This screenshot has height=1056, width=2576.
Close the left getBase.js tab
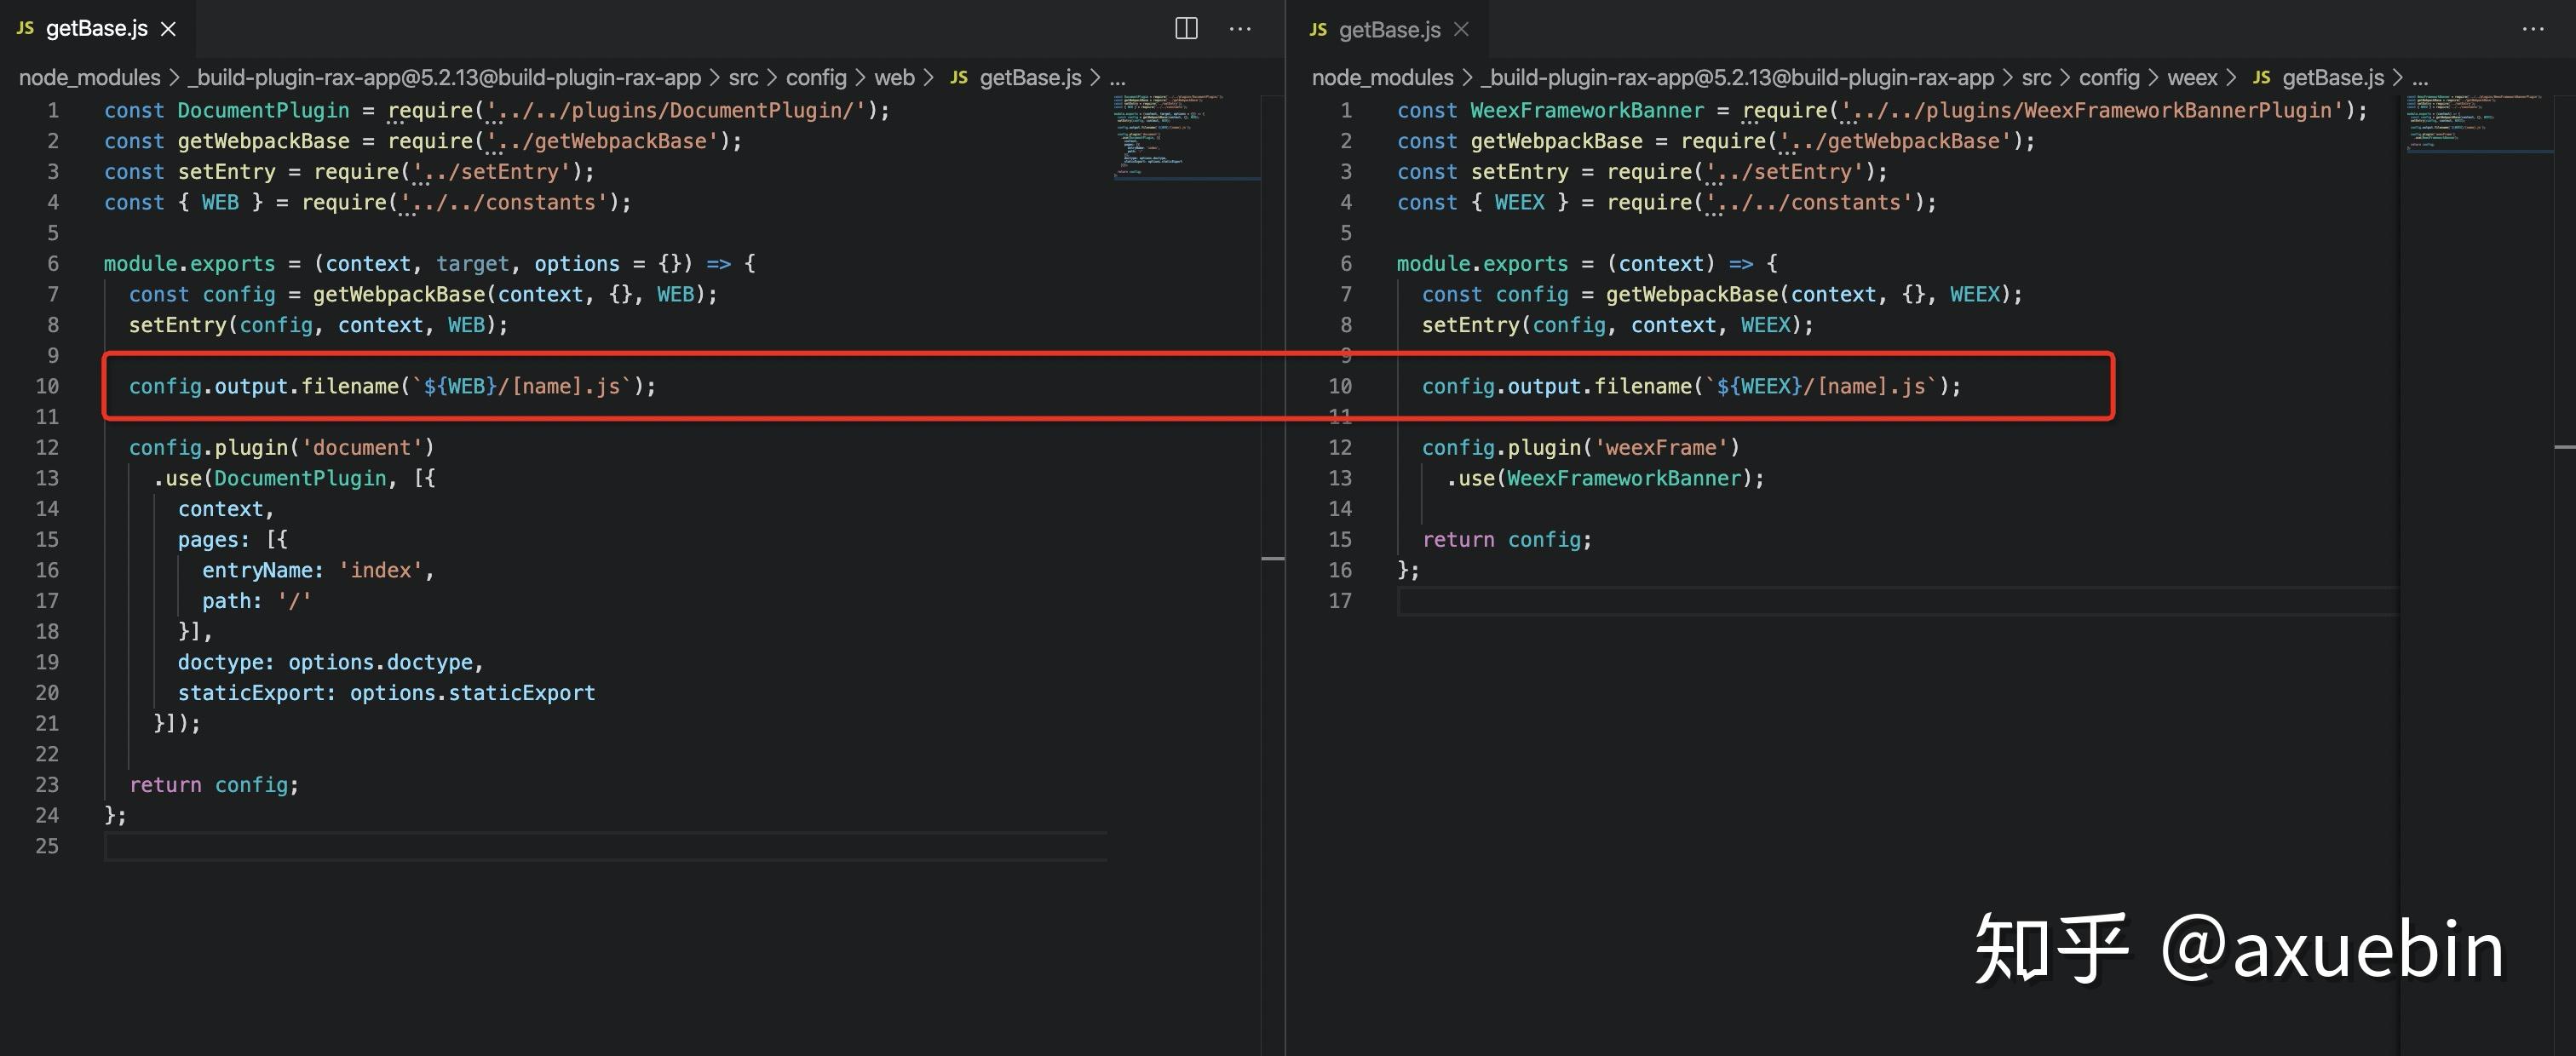[169, 29]
